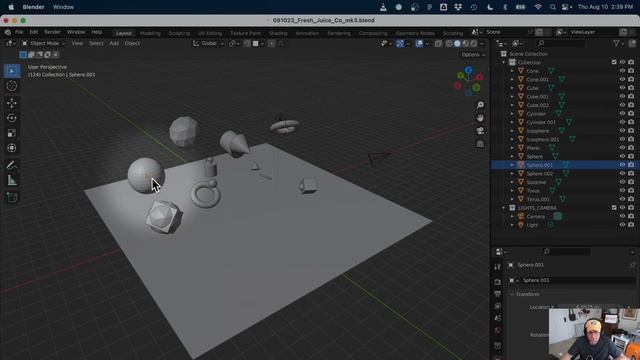Screen dimensions: 640x360
Task: Hide Suzanne in viewport via eye icon
Action: 622,182
